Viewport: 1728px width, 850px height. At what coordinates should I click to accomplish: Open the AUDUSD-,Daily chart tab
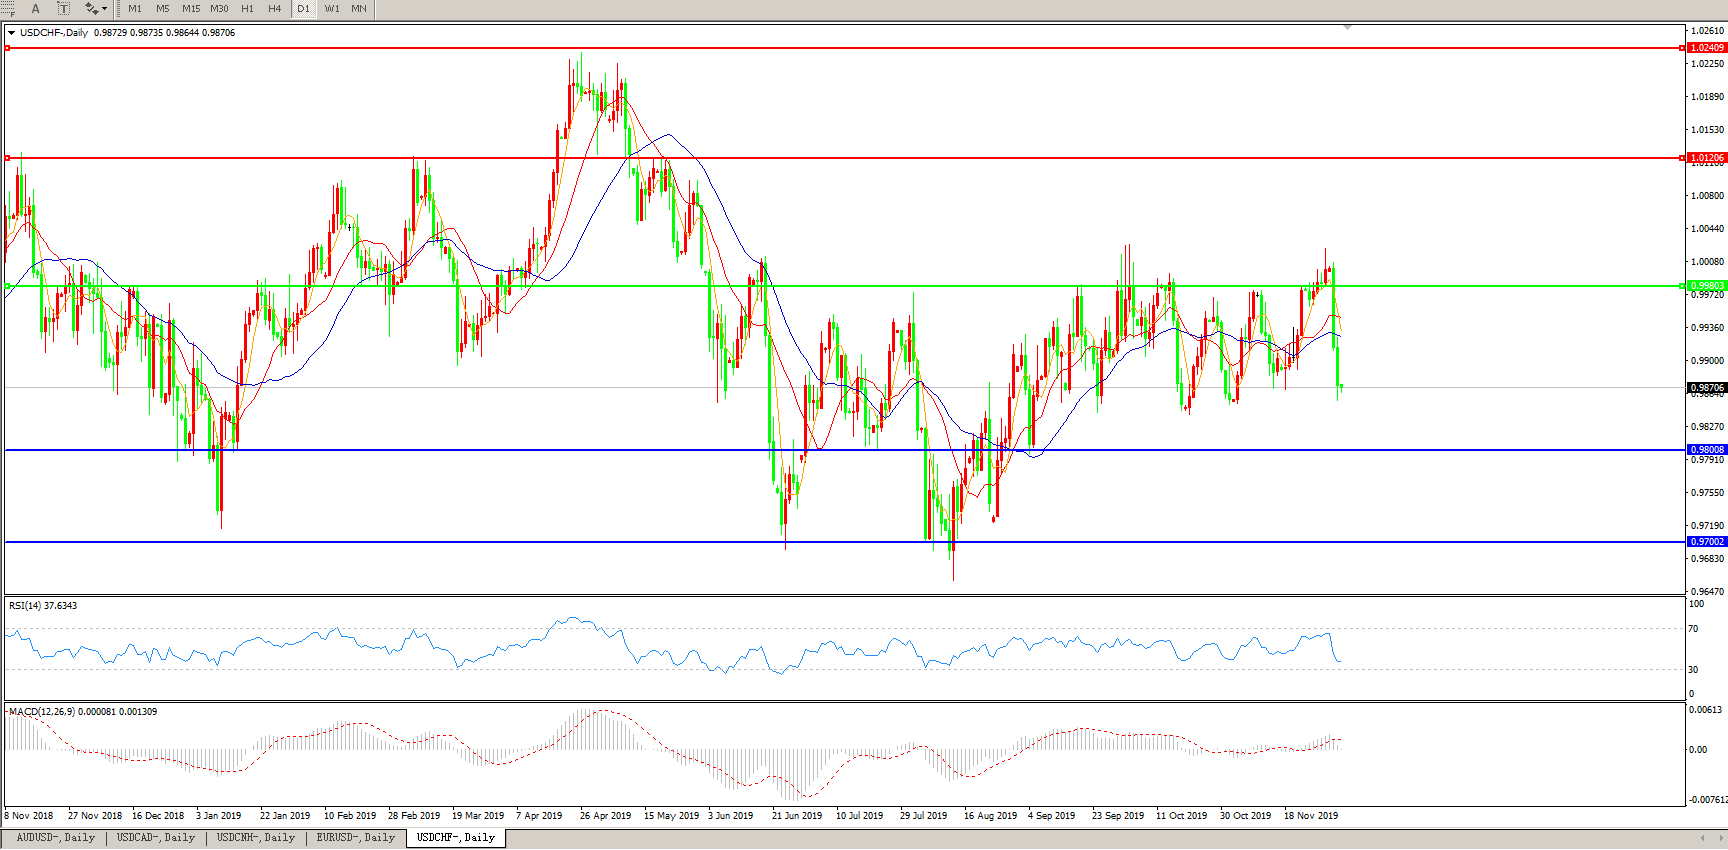55,838
